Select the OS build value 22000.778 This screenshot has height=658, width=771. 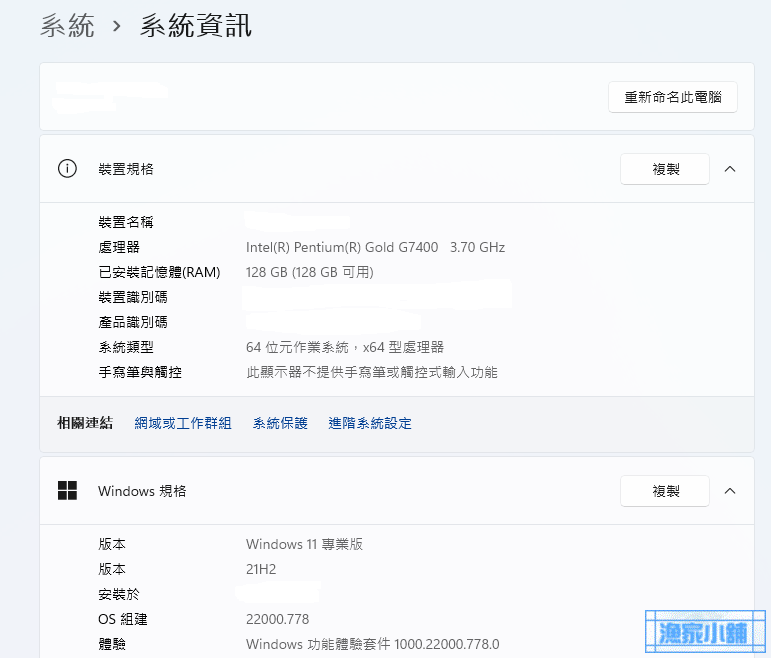(277, 619)
